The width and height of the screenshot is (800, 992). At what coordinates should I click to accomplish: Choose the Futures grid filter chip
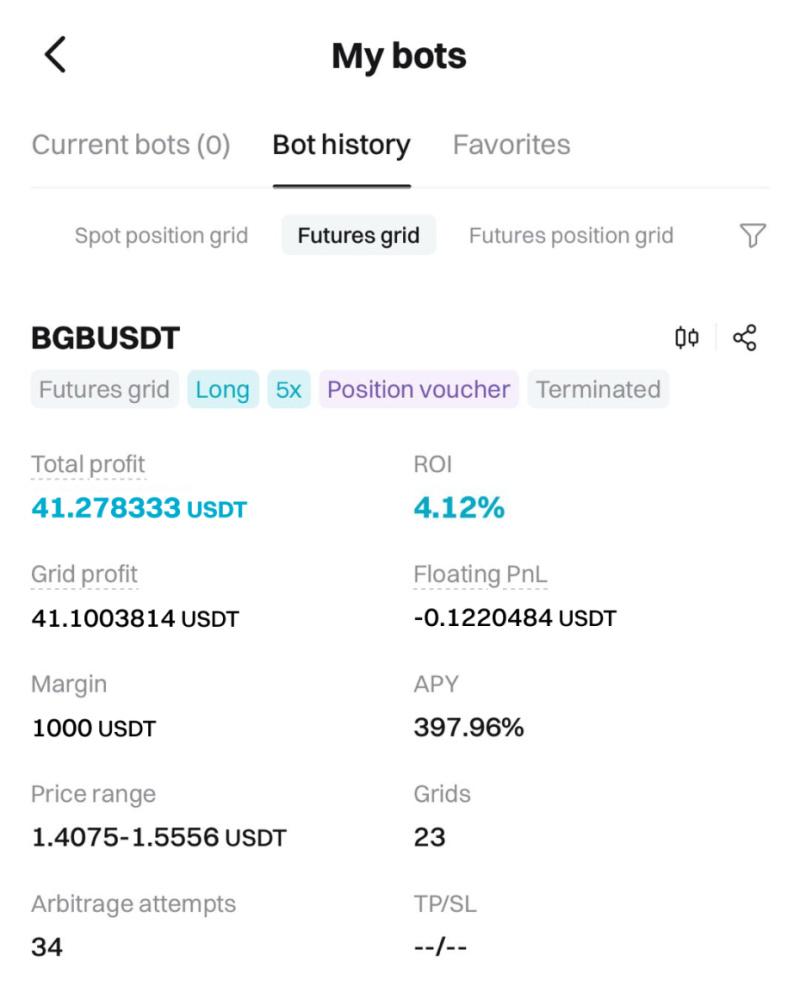point(358,236)
